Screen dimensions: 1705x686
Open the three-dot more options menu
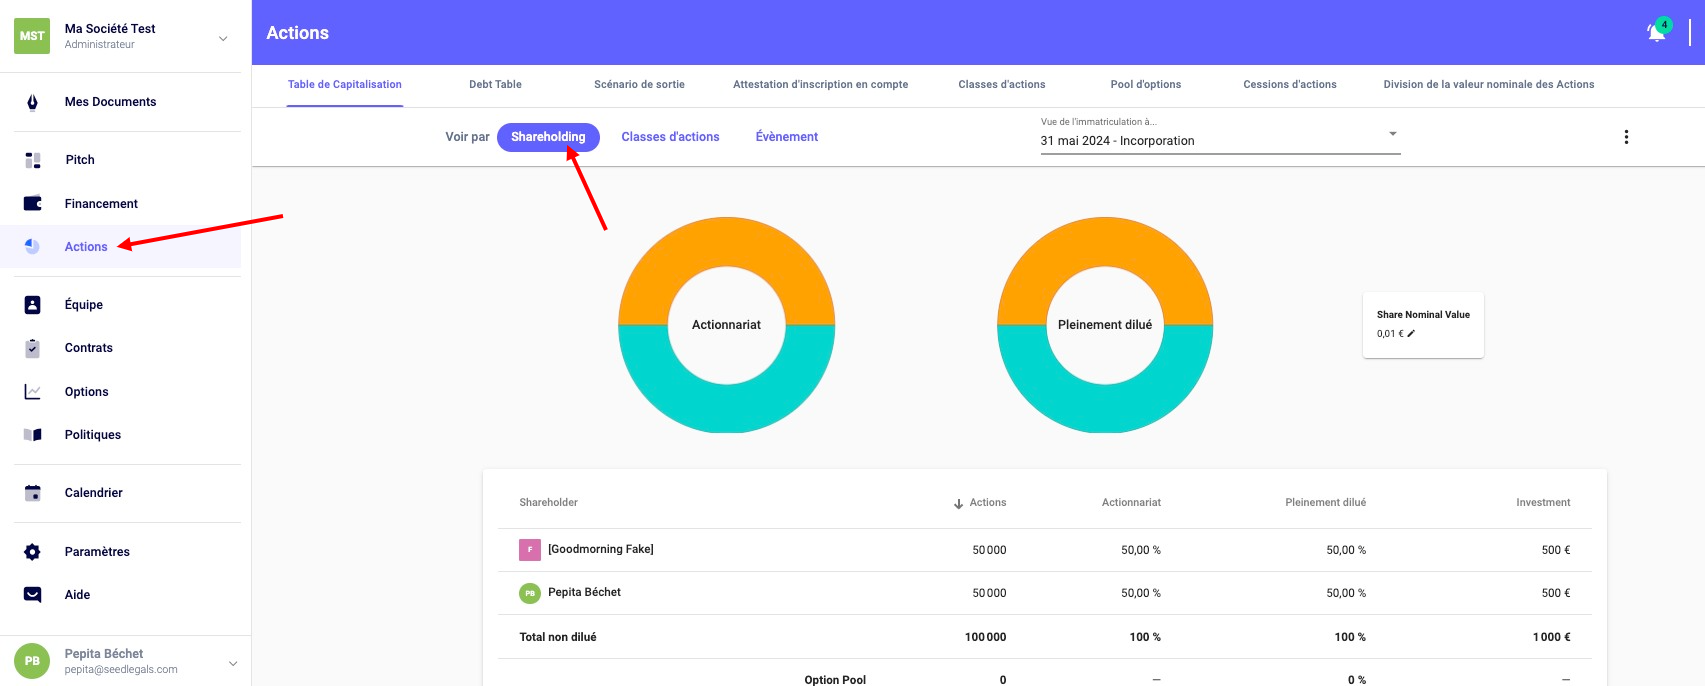tap(1626, 137)
